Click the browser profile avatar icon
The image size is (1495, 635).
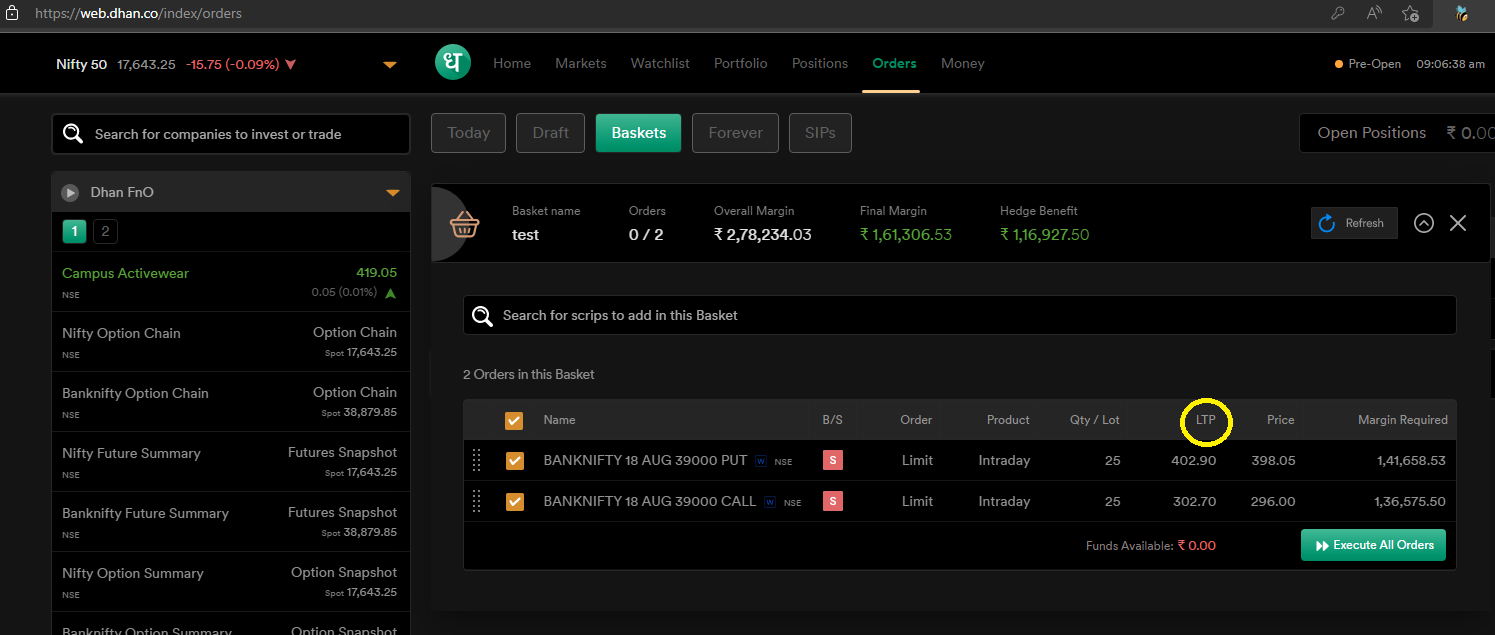(1461, 13)
